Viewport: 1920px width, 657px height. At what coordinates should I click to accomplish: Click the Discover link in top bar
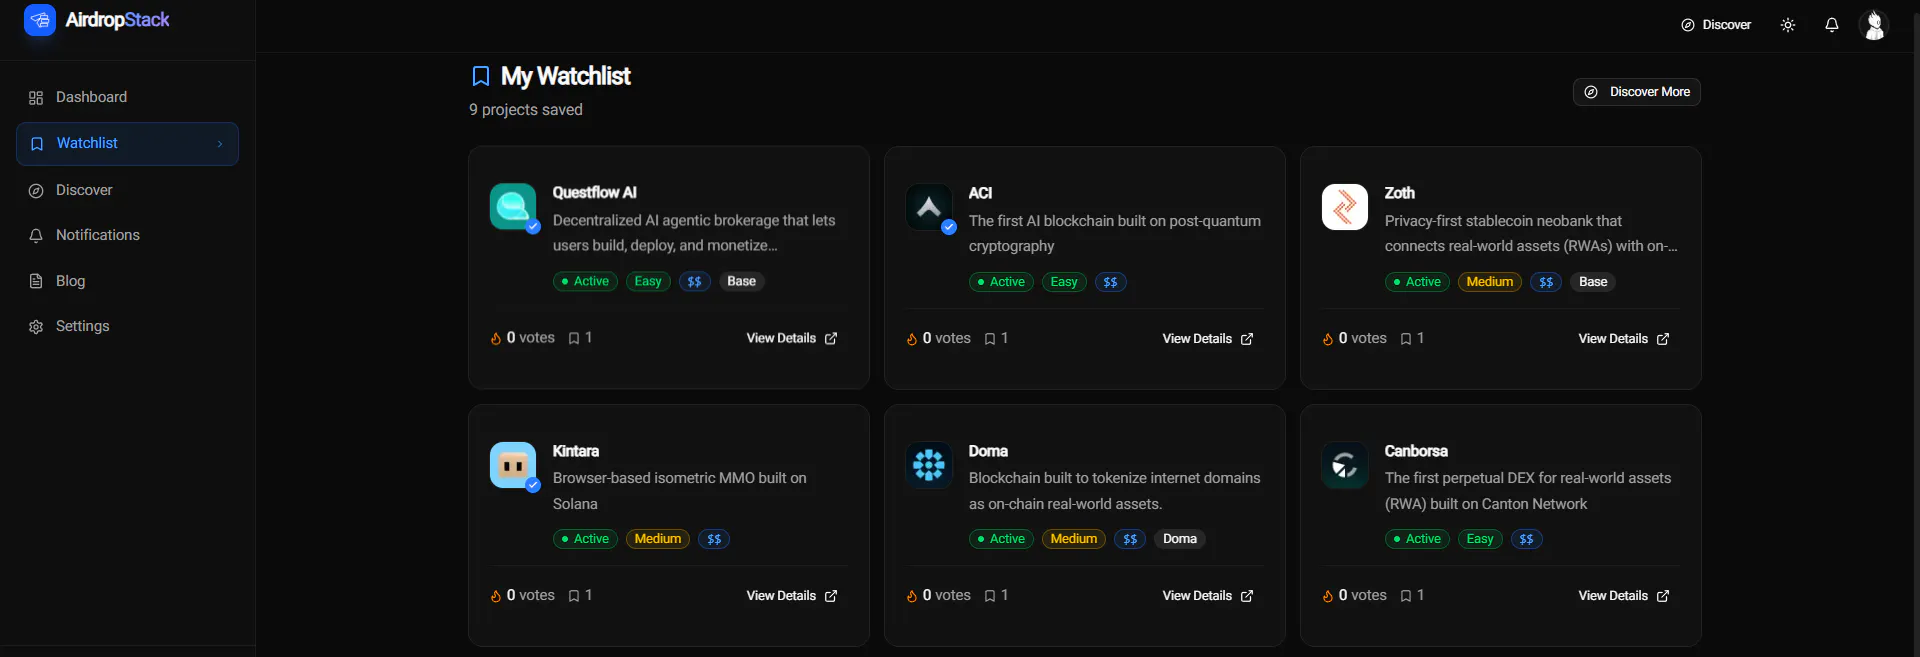pos(1716,25)
